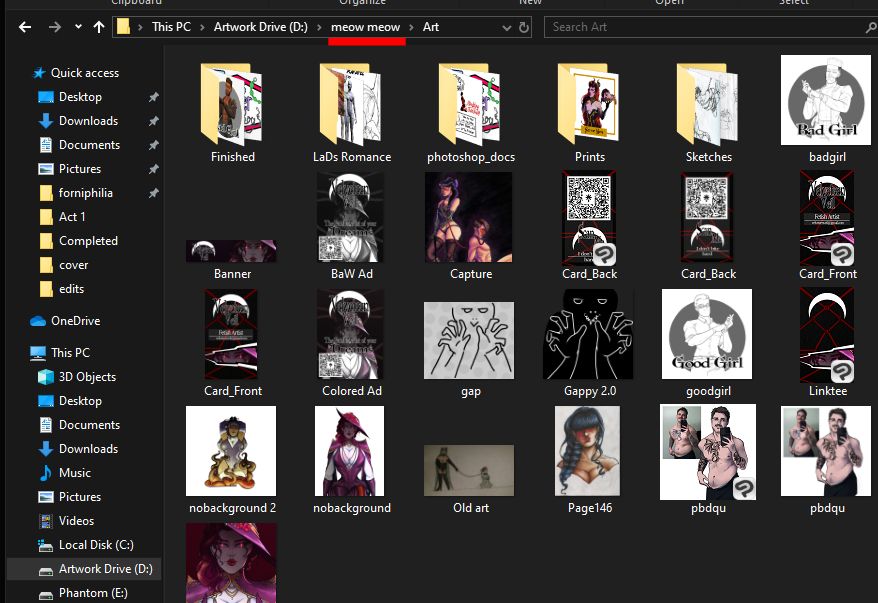This screenshot has height=603, width=878.
Task: Click the folder icon in address bar
Action: coord(123,27)
